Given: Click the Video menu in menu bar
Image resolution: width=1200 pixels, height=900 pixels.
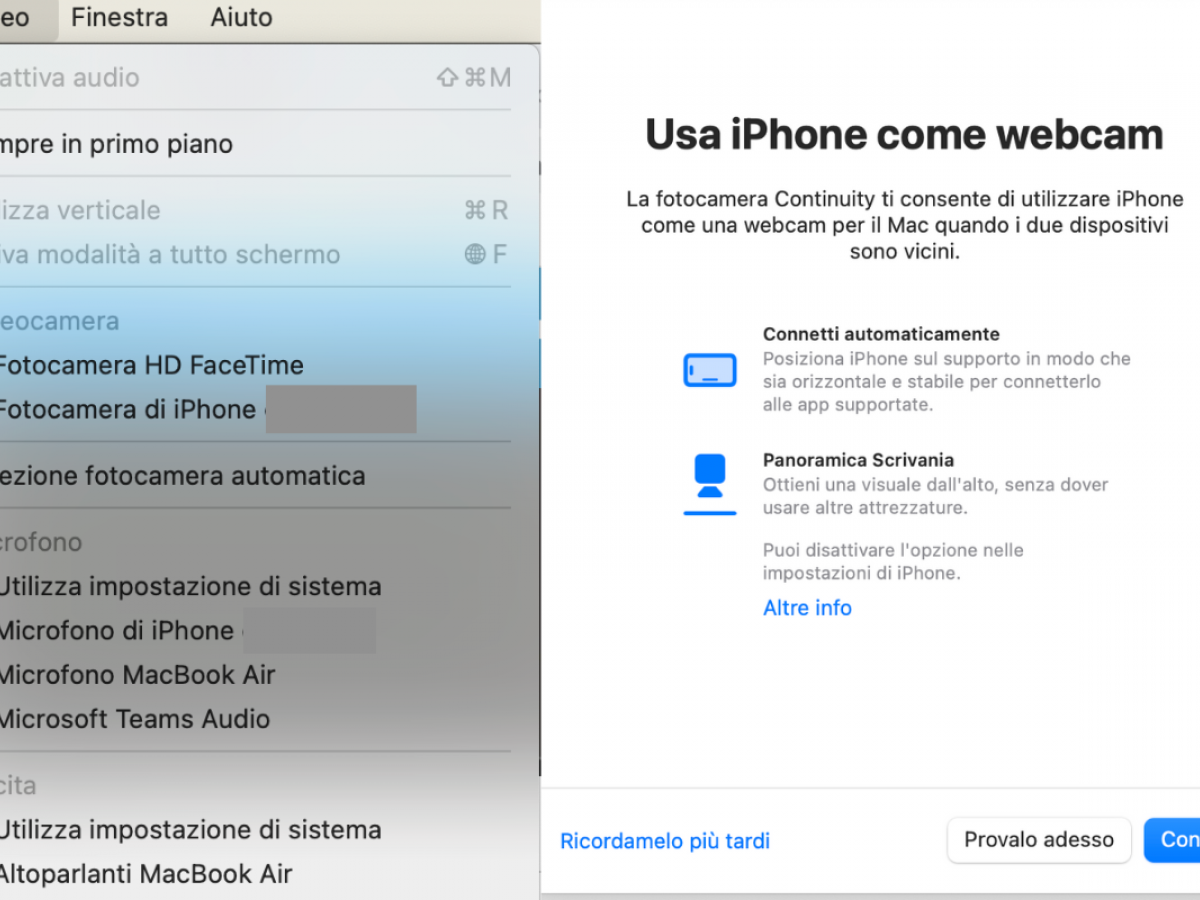Looking at the screenshot, I should click(x=17, y=17).
